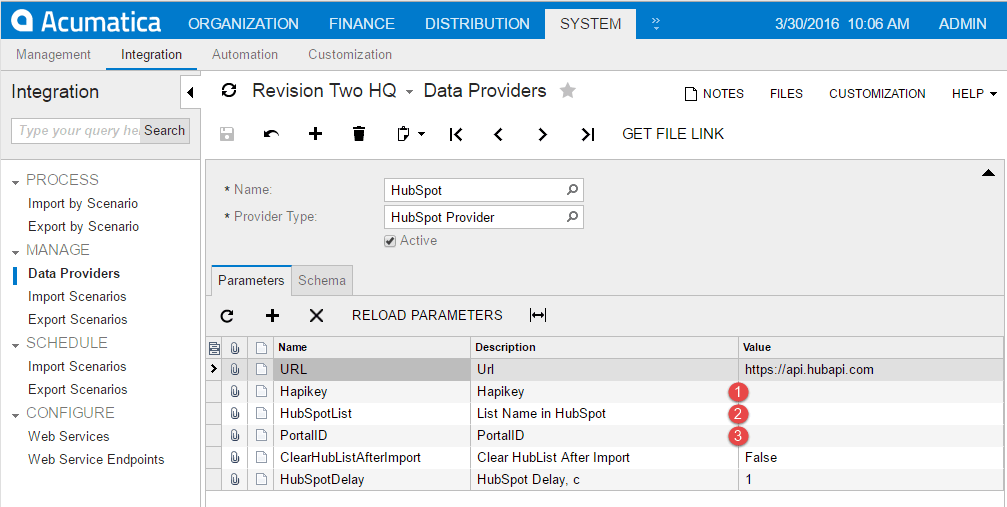Go to the first record

click(x=456, y=134)
